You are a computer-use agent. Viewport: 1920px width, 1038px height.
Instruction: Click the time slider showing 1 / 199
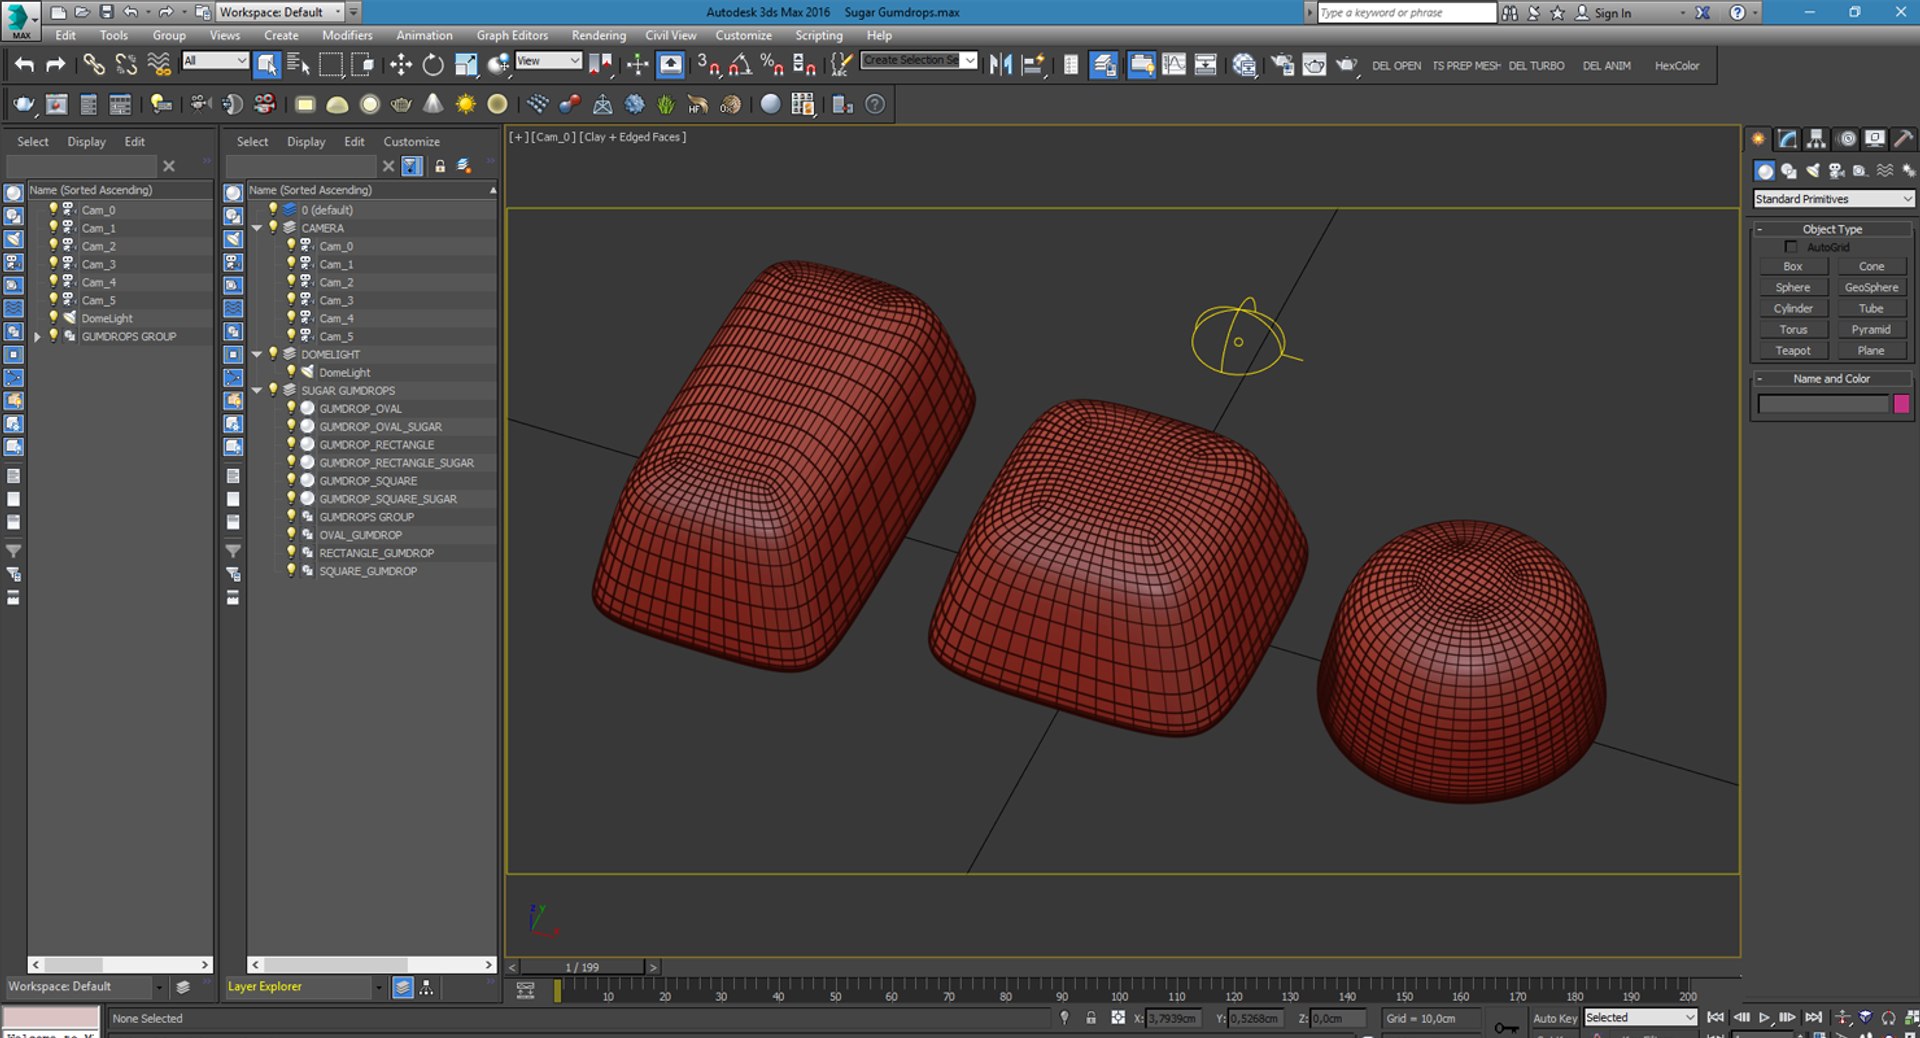[x=582, y=967]
